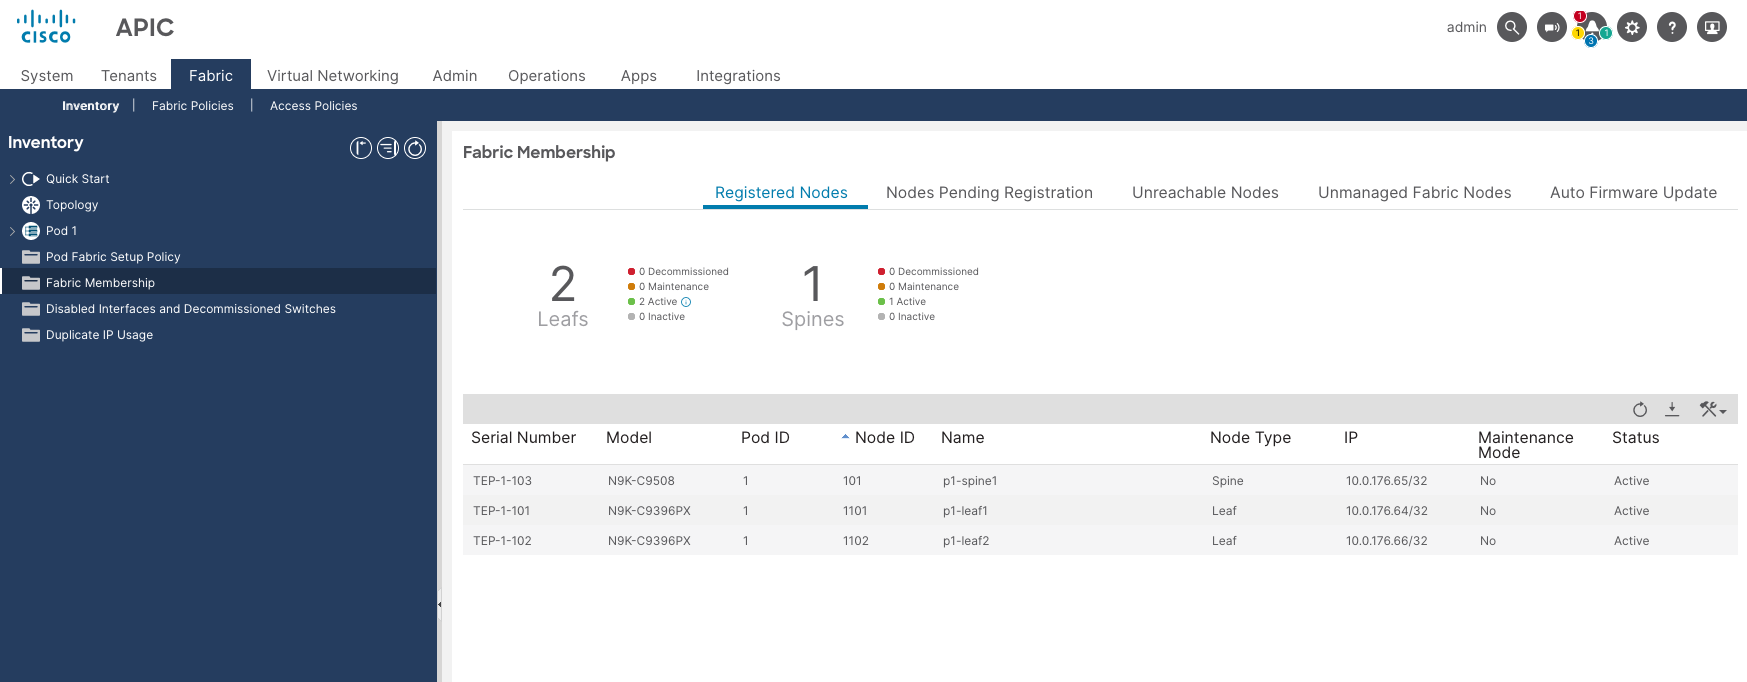Click Pod Fabric Setup Policy folder icon

point(31,257)
